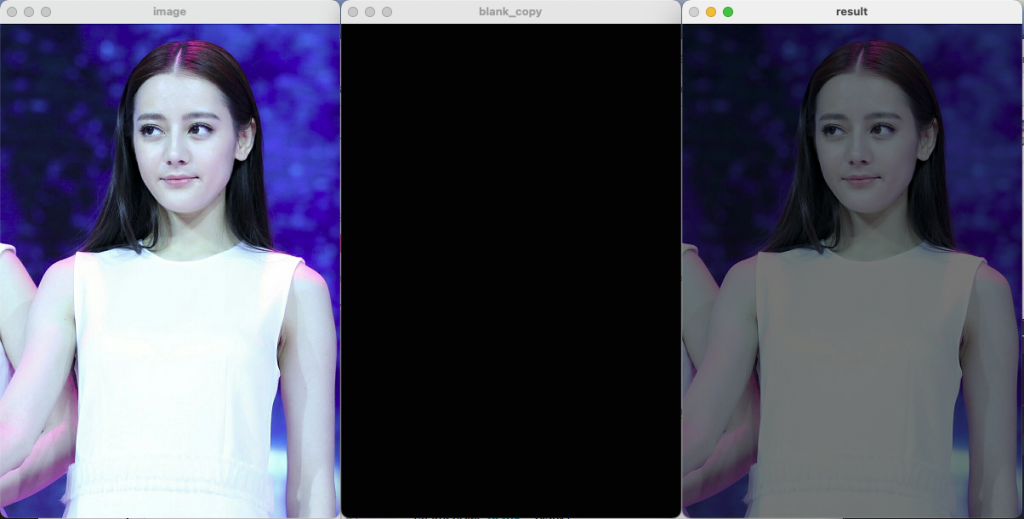
Task: Click the inactive zoom button of image window
Action: click(46, 12)
